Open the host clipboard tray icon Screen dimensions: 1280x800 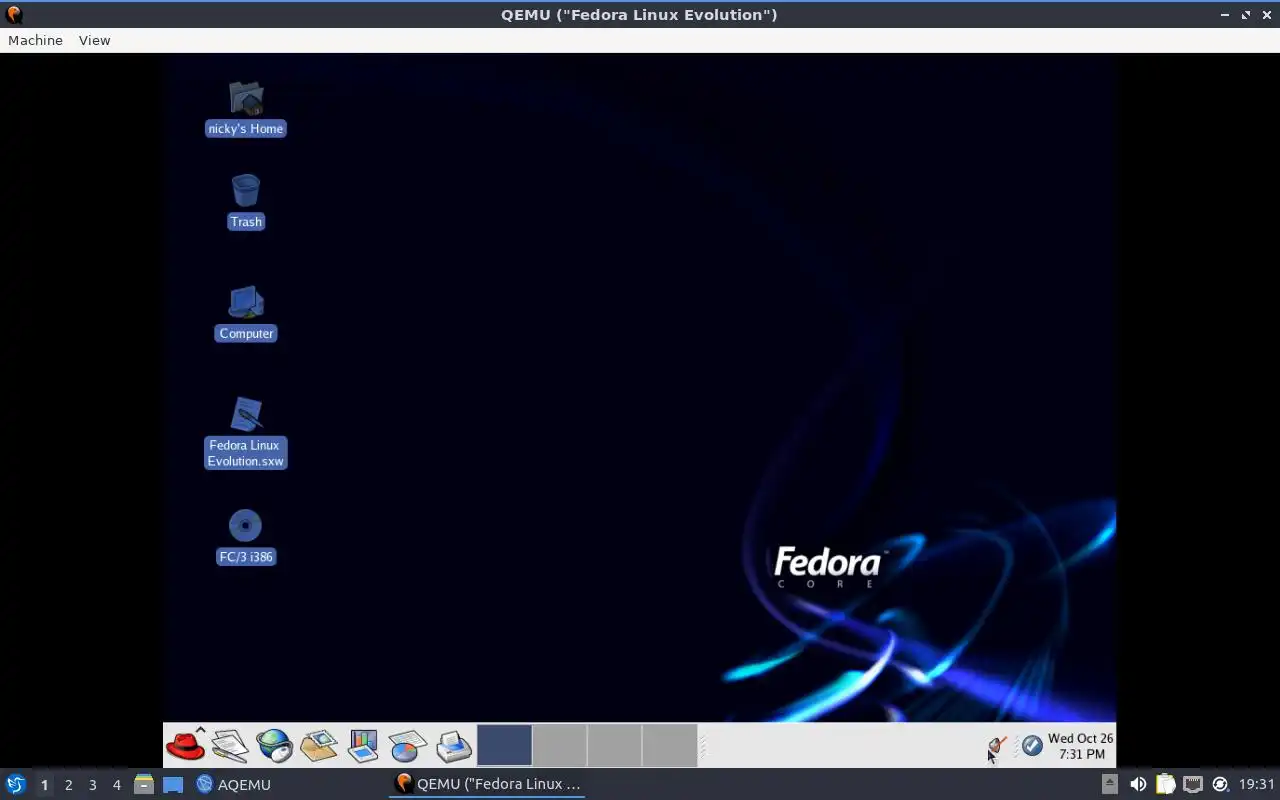[1165, 784]
